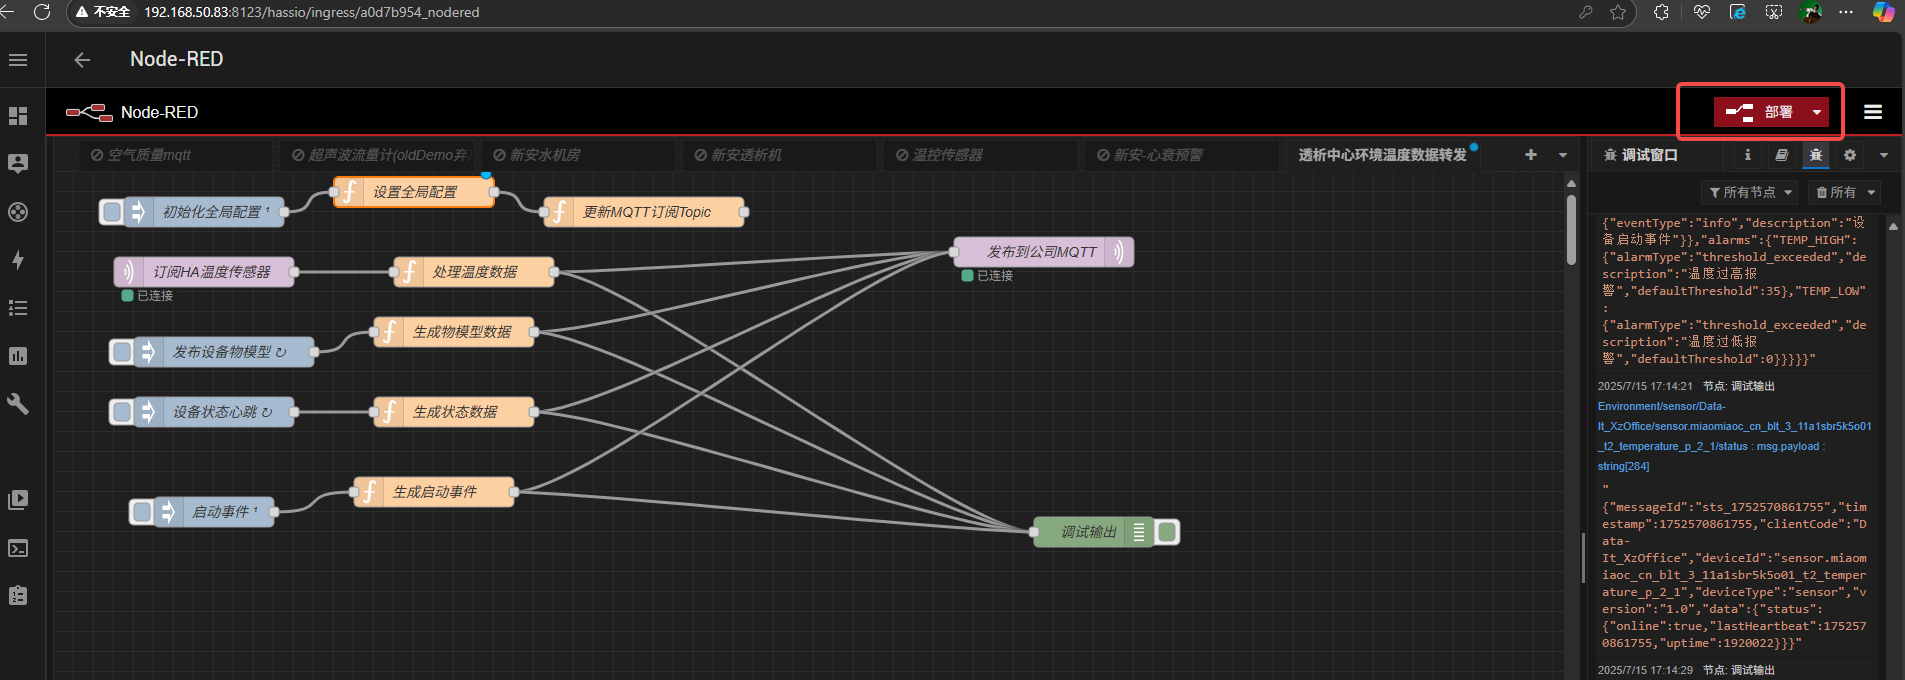Add a new flow tab with plus icon
The width and height of the screenshot is (1905, 680).
1530,155
